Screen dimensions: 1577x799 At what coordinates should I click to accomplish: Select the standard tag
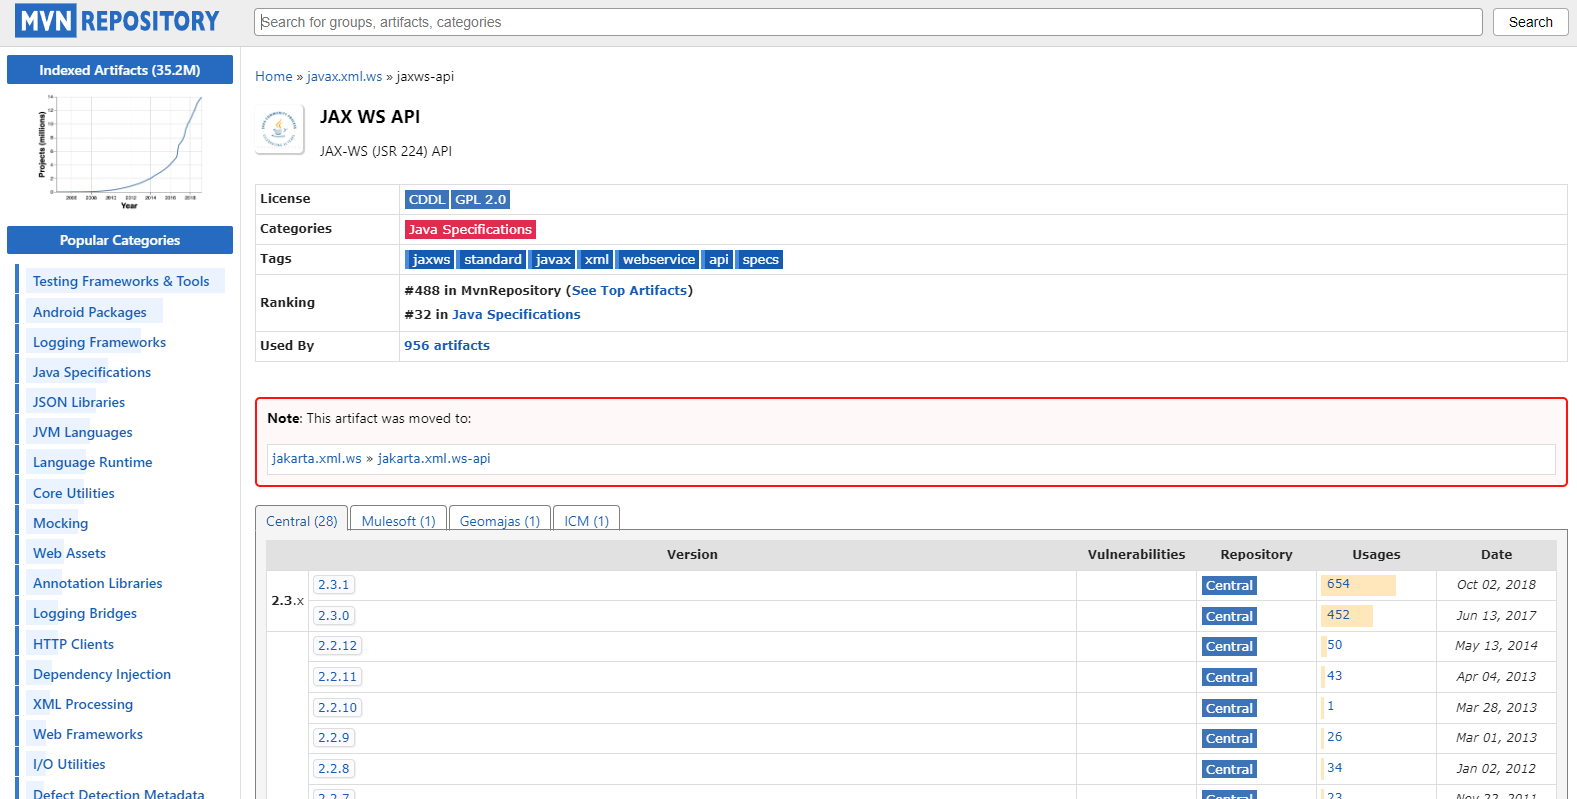click(492, 260)
